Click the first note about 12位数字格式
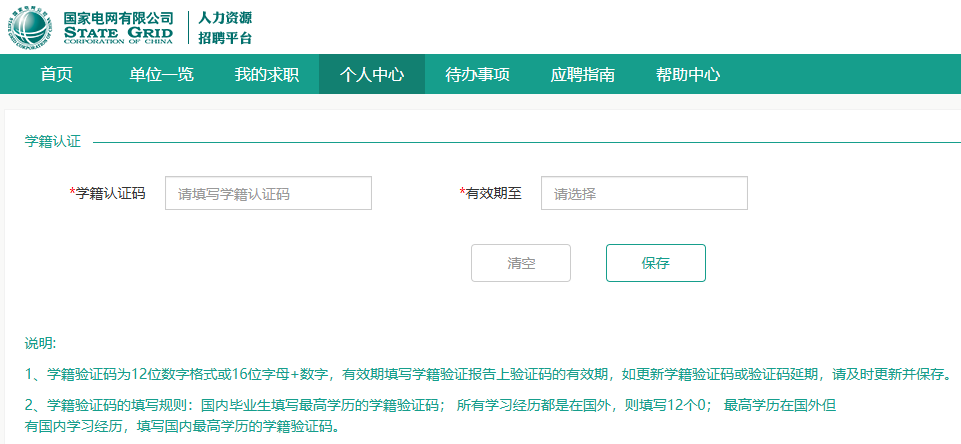 (486, 375)
